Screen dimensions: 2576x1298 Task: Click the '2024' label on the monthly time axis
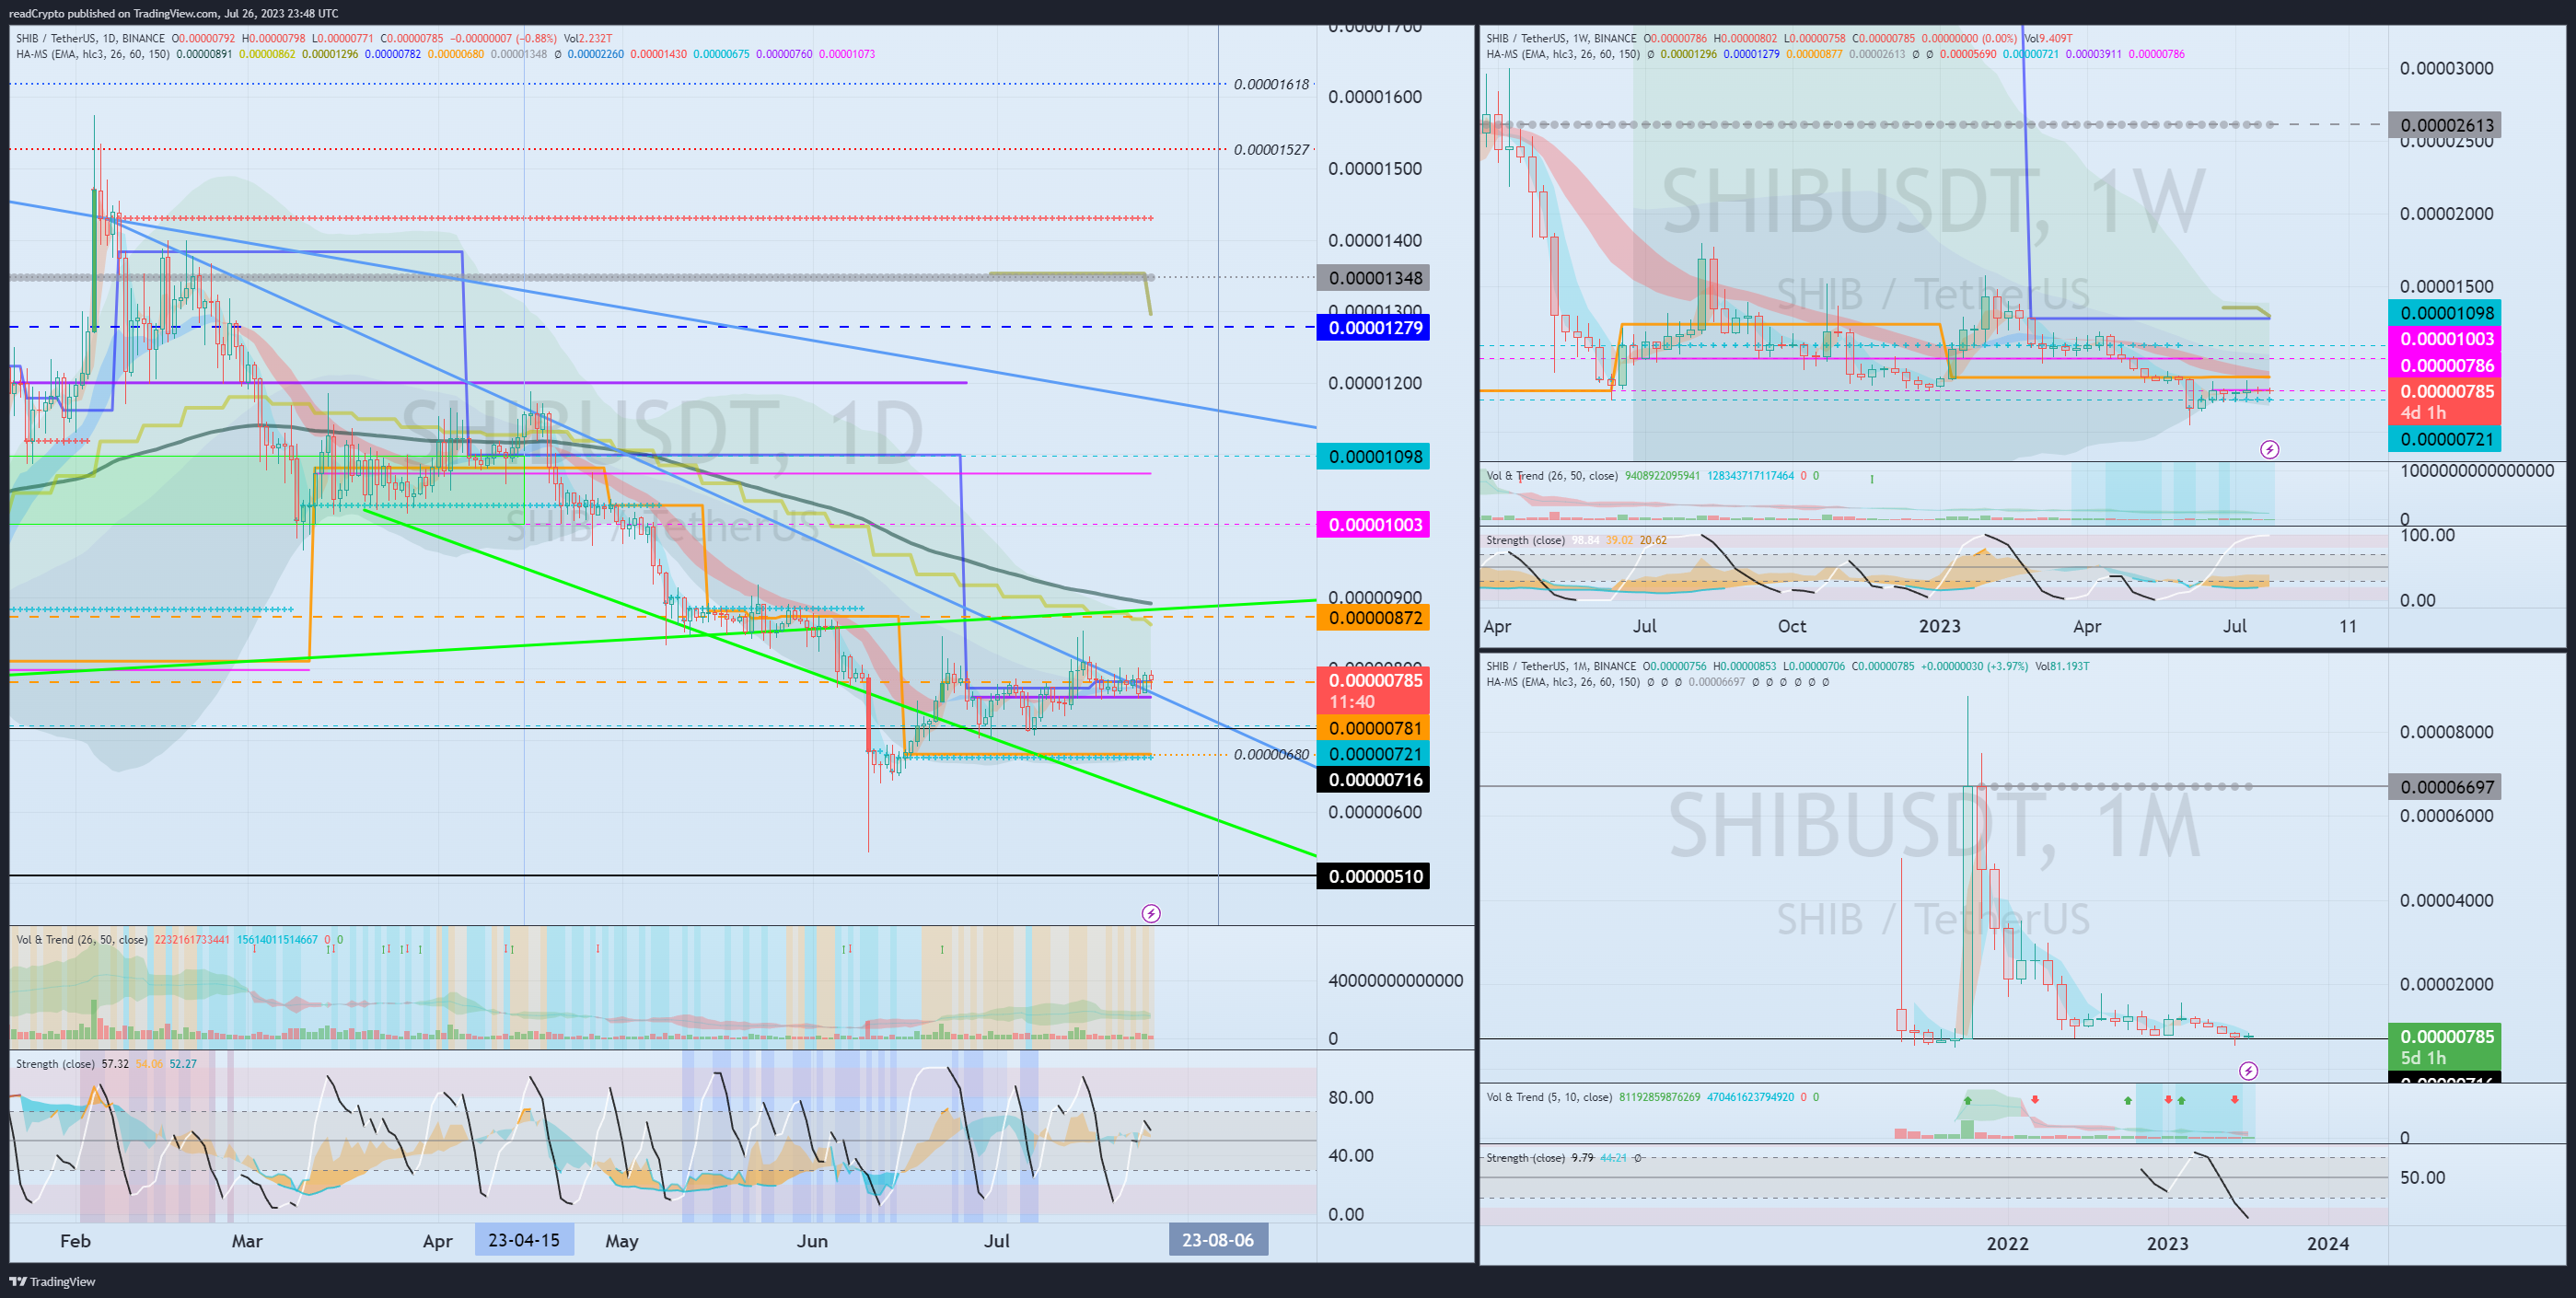(2327, 1243)
